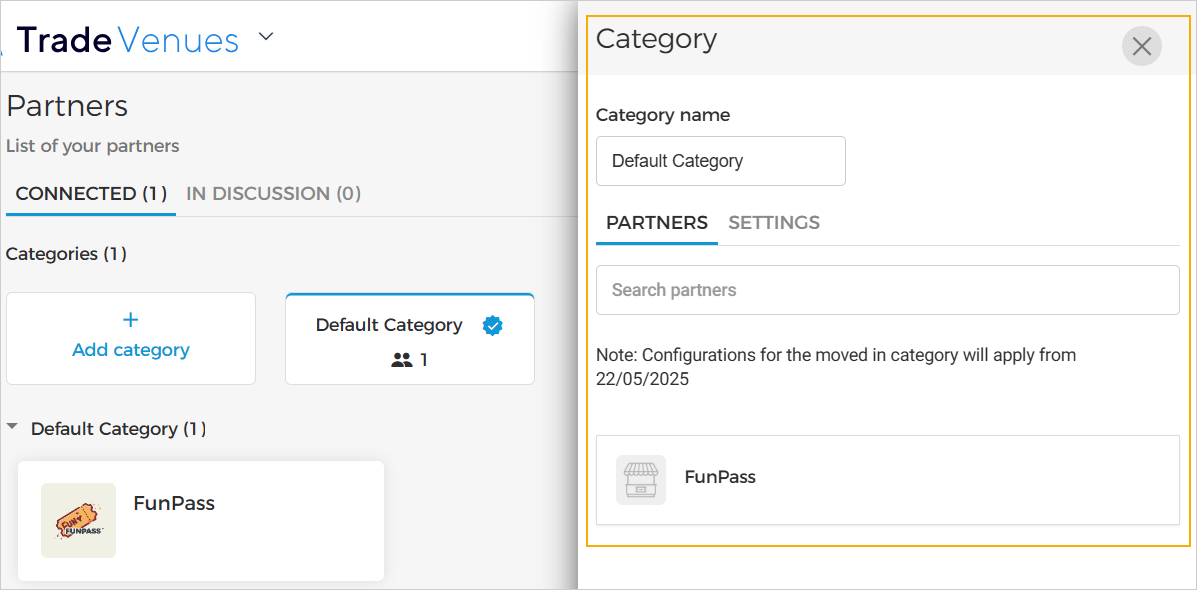
Task: Select the Connected (1) tab
Action: tap(91, 193)
